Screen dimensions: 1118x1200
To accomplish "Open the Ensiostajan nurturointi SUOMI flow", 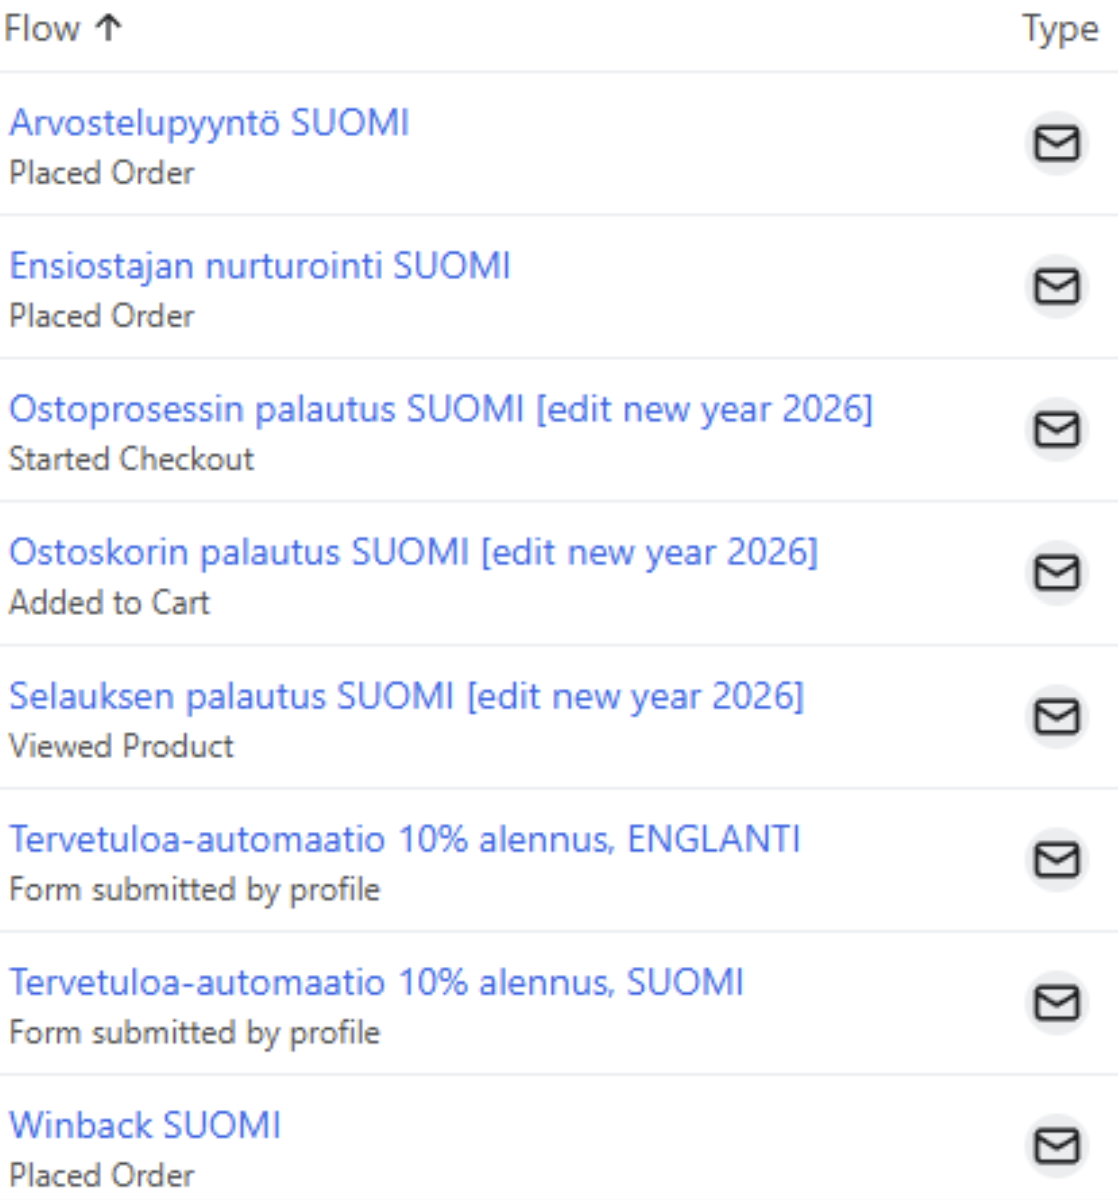I will pyautogui.click(x=259, y=266).
